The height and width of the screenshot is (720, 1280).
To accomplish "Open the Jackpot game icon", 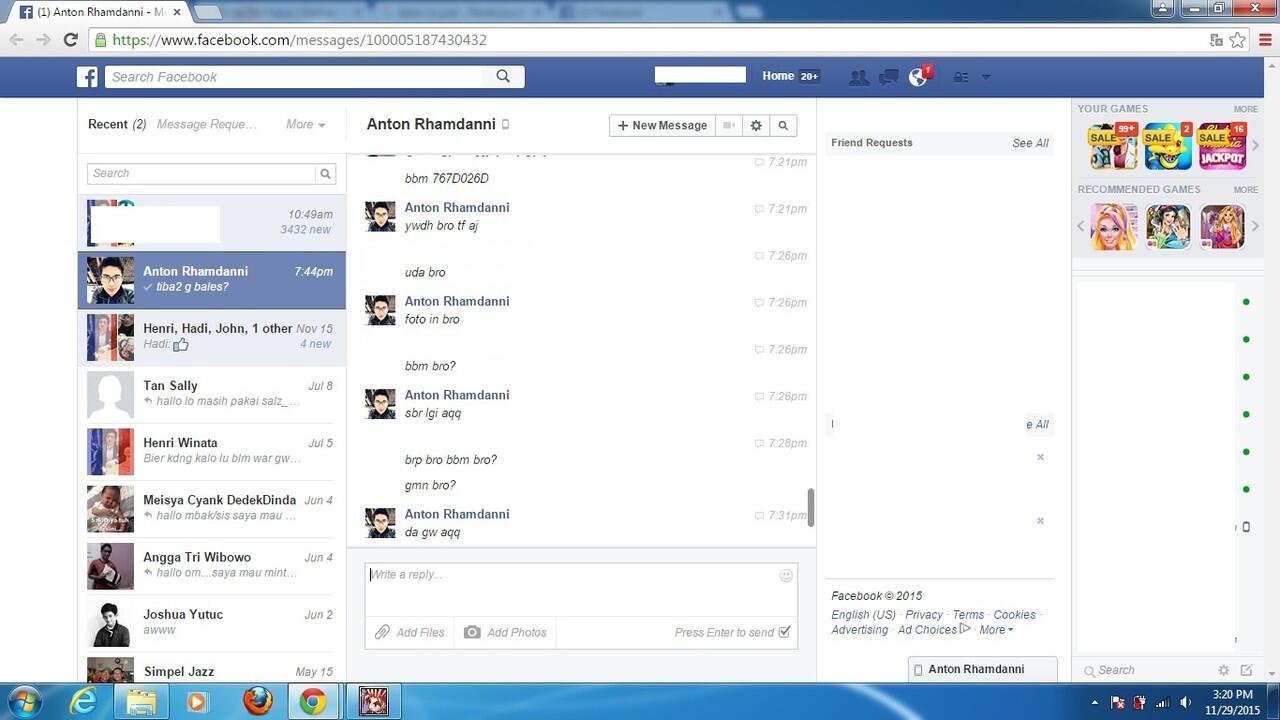I will (1222, 146).
